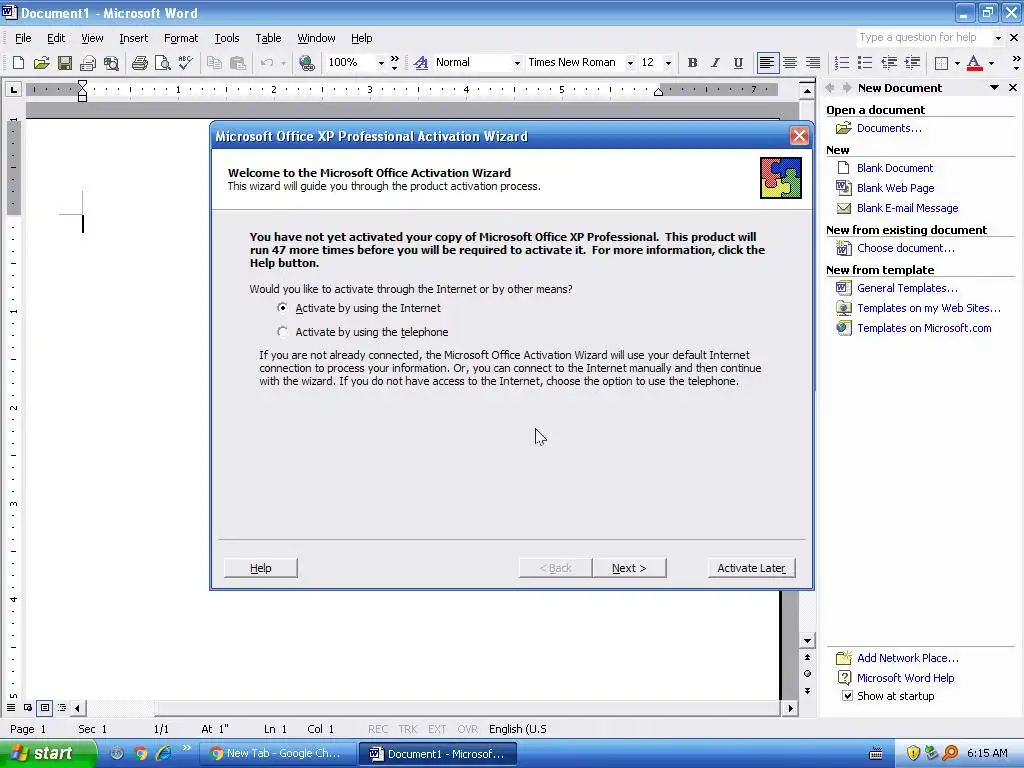Screen dimensions: 1024x768
Task: Click the Increase Indent icon
Action: click(912, 63)
